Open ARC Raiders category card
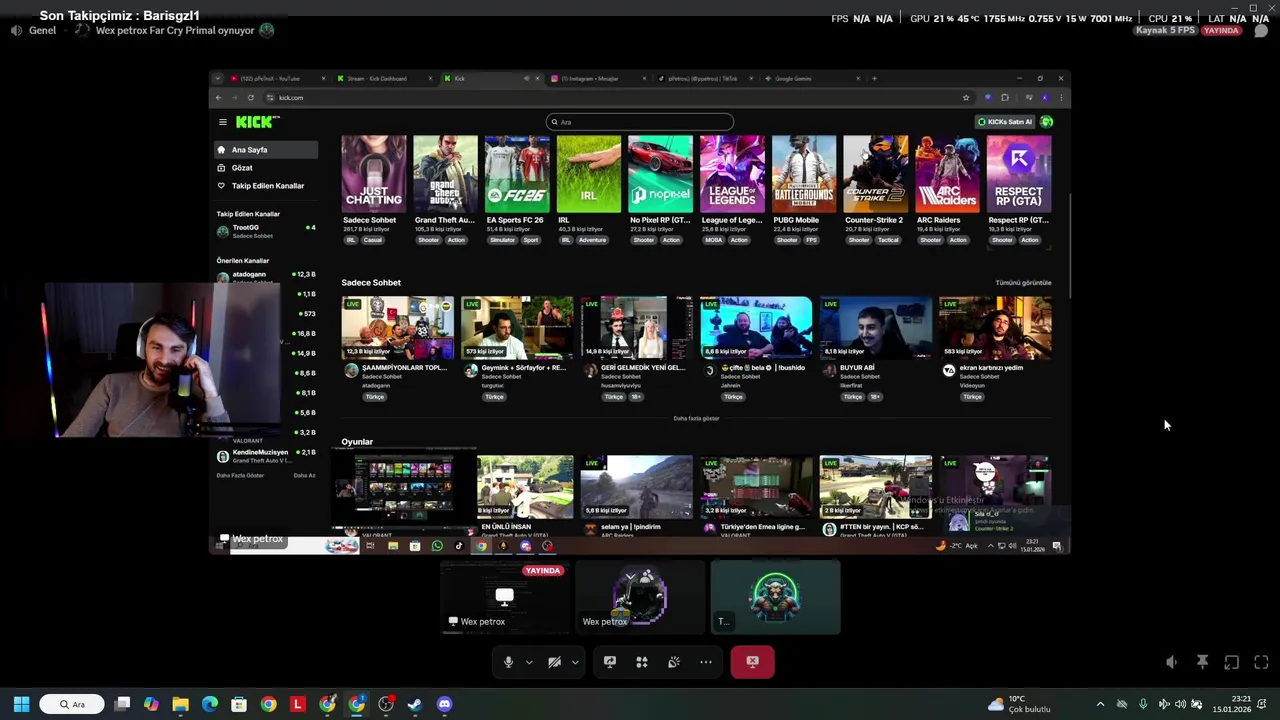The height and width of the screenshot is (720, 1280). point(947,190)
